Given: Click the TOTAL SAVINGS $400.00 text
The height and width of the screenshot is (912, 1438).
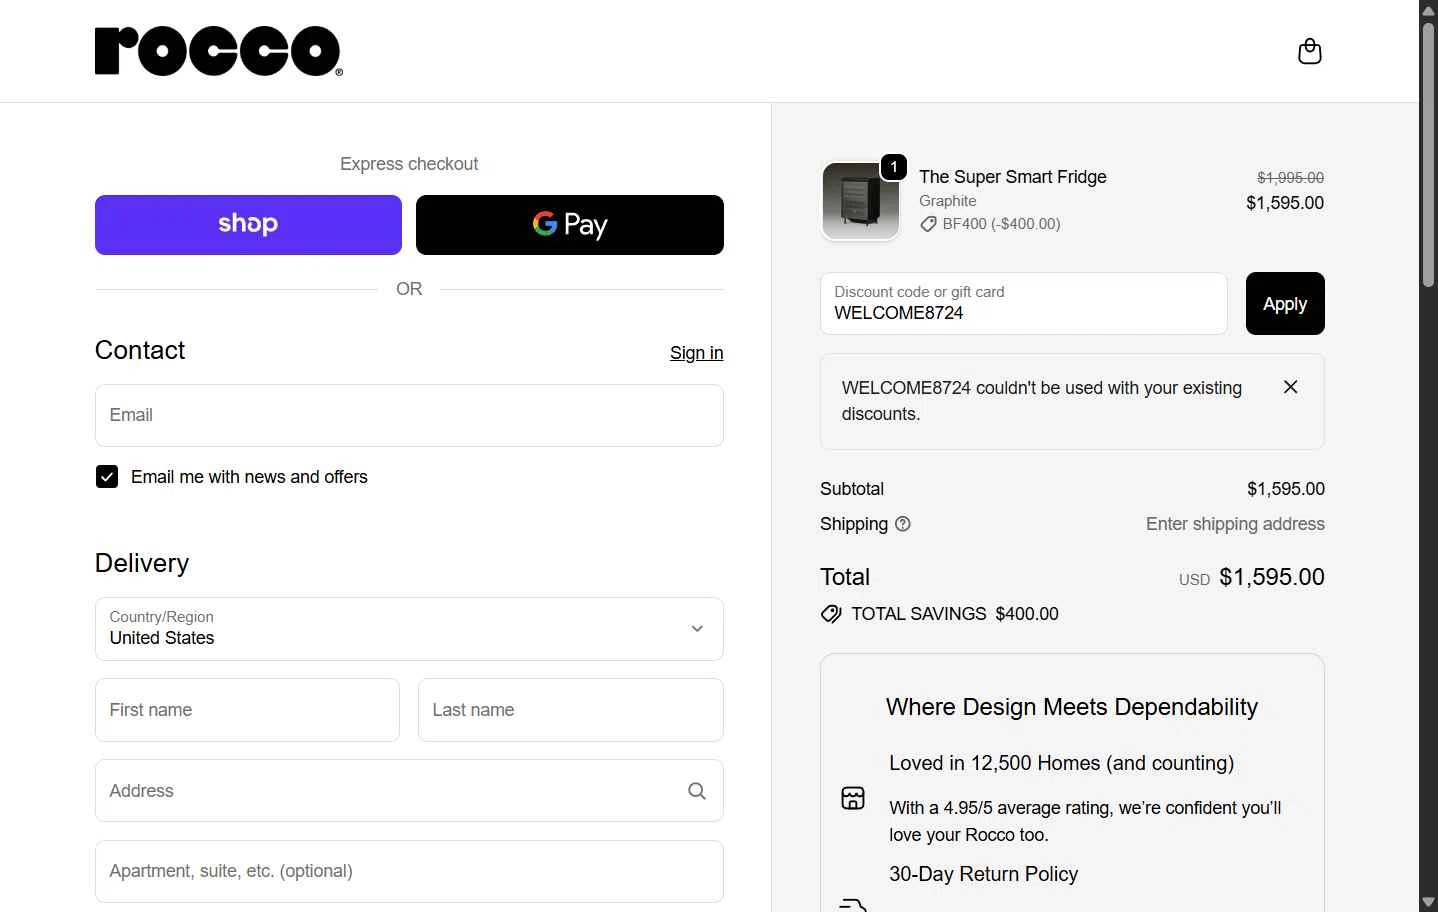Looking at the screenshot, I should pos(955,614).
